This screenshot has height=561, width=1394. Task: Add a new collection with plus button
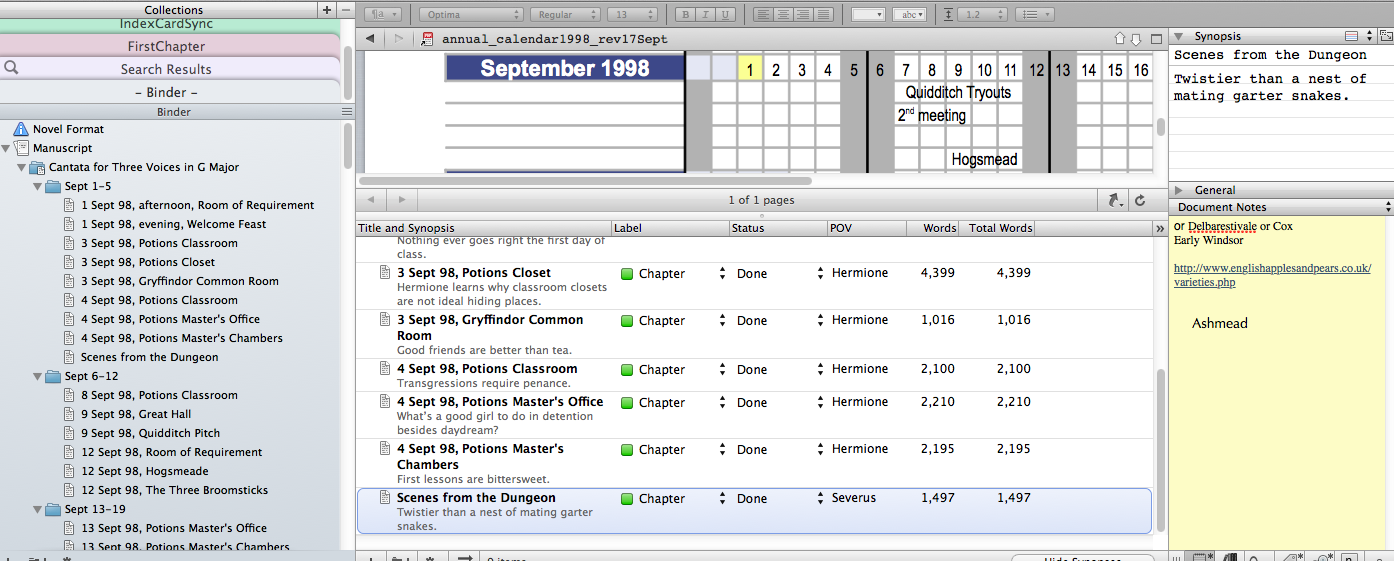tap(326, 9)
